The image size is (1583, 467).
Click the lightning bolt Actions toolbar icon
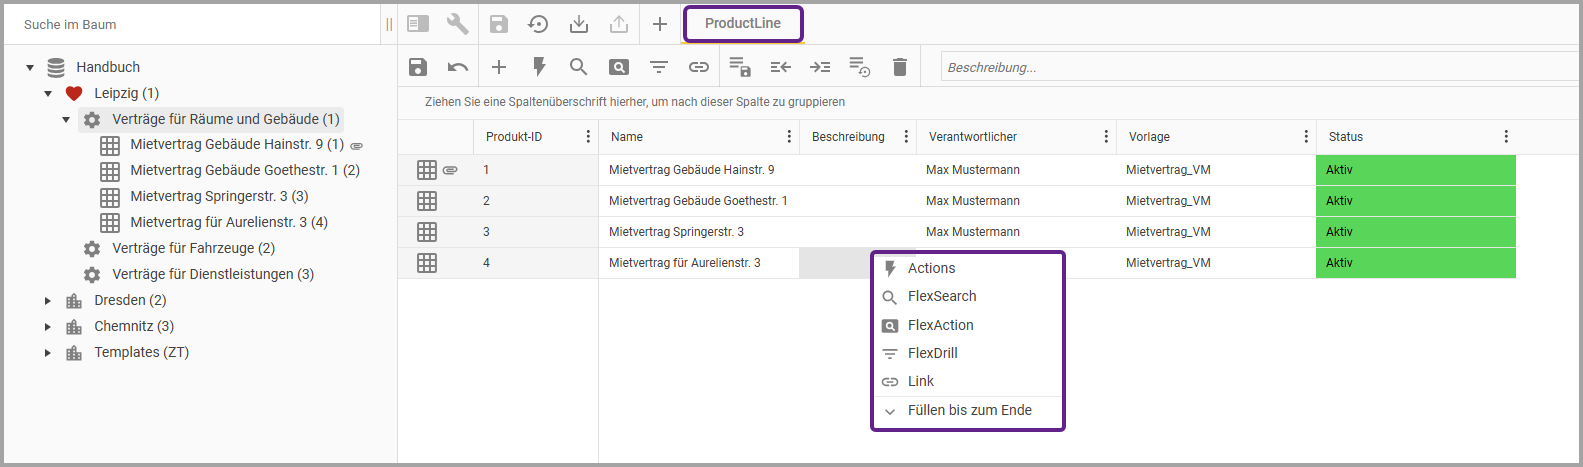539,67
